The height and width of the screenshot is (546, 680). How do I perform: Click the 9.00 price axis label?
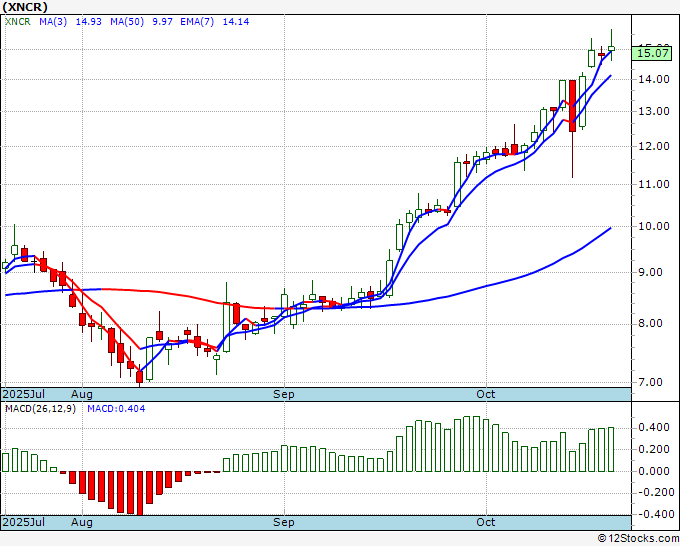pos(651,273)
